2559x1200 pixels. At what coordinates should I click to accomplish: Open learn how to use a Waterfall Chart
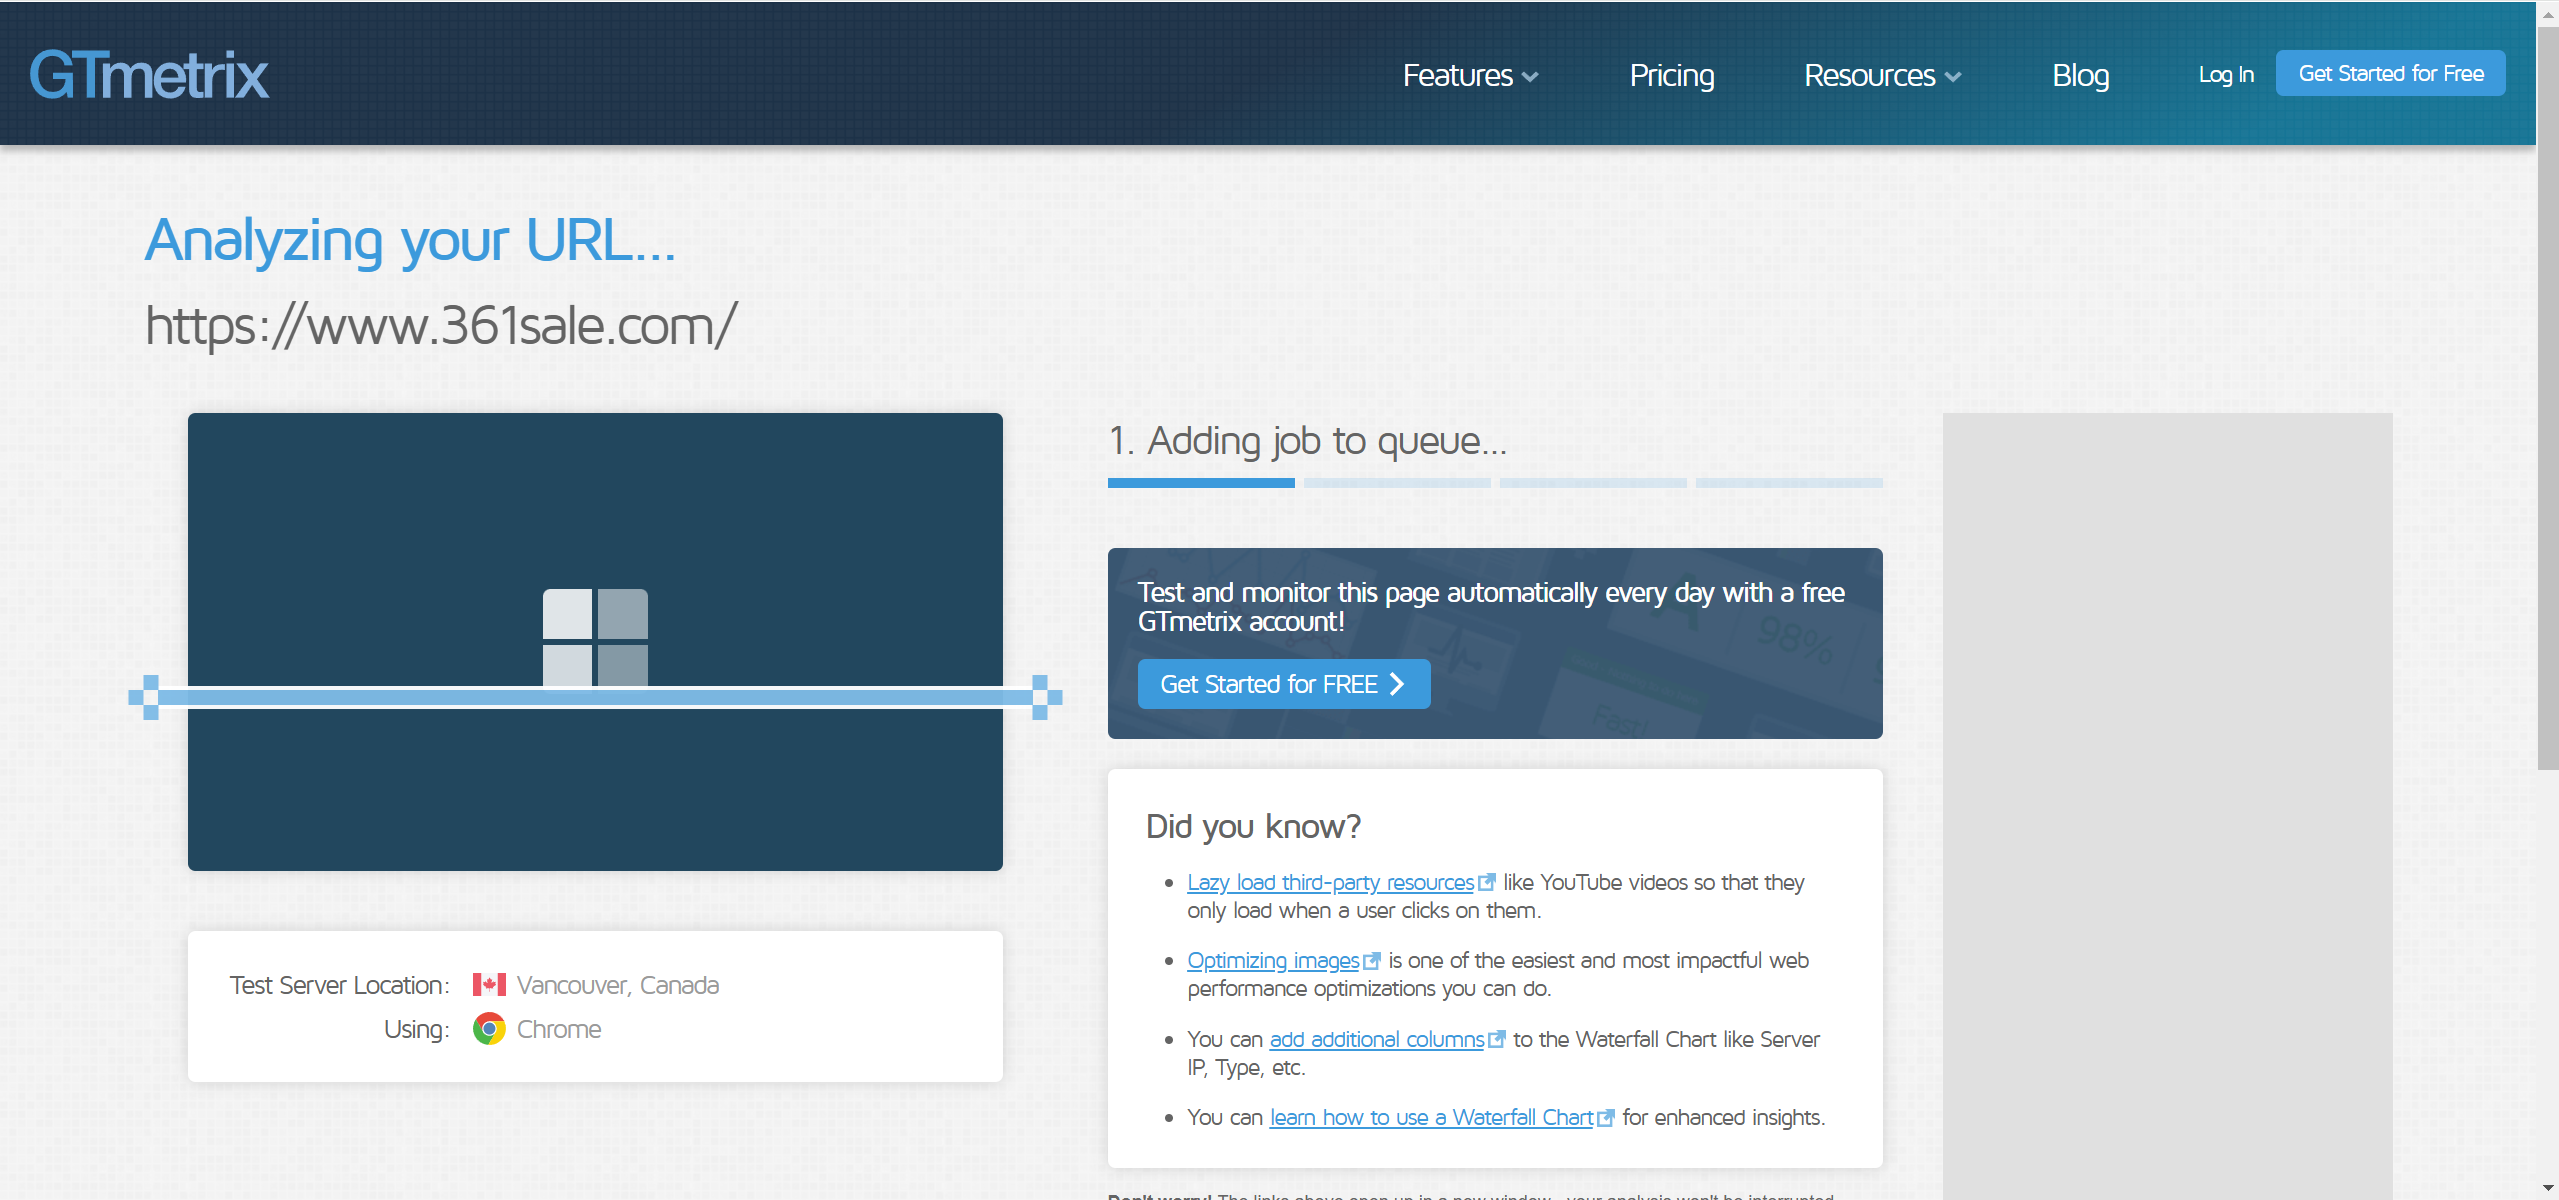tap(1431, 1118)
